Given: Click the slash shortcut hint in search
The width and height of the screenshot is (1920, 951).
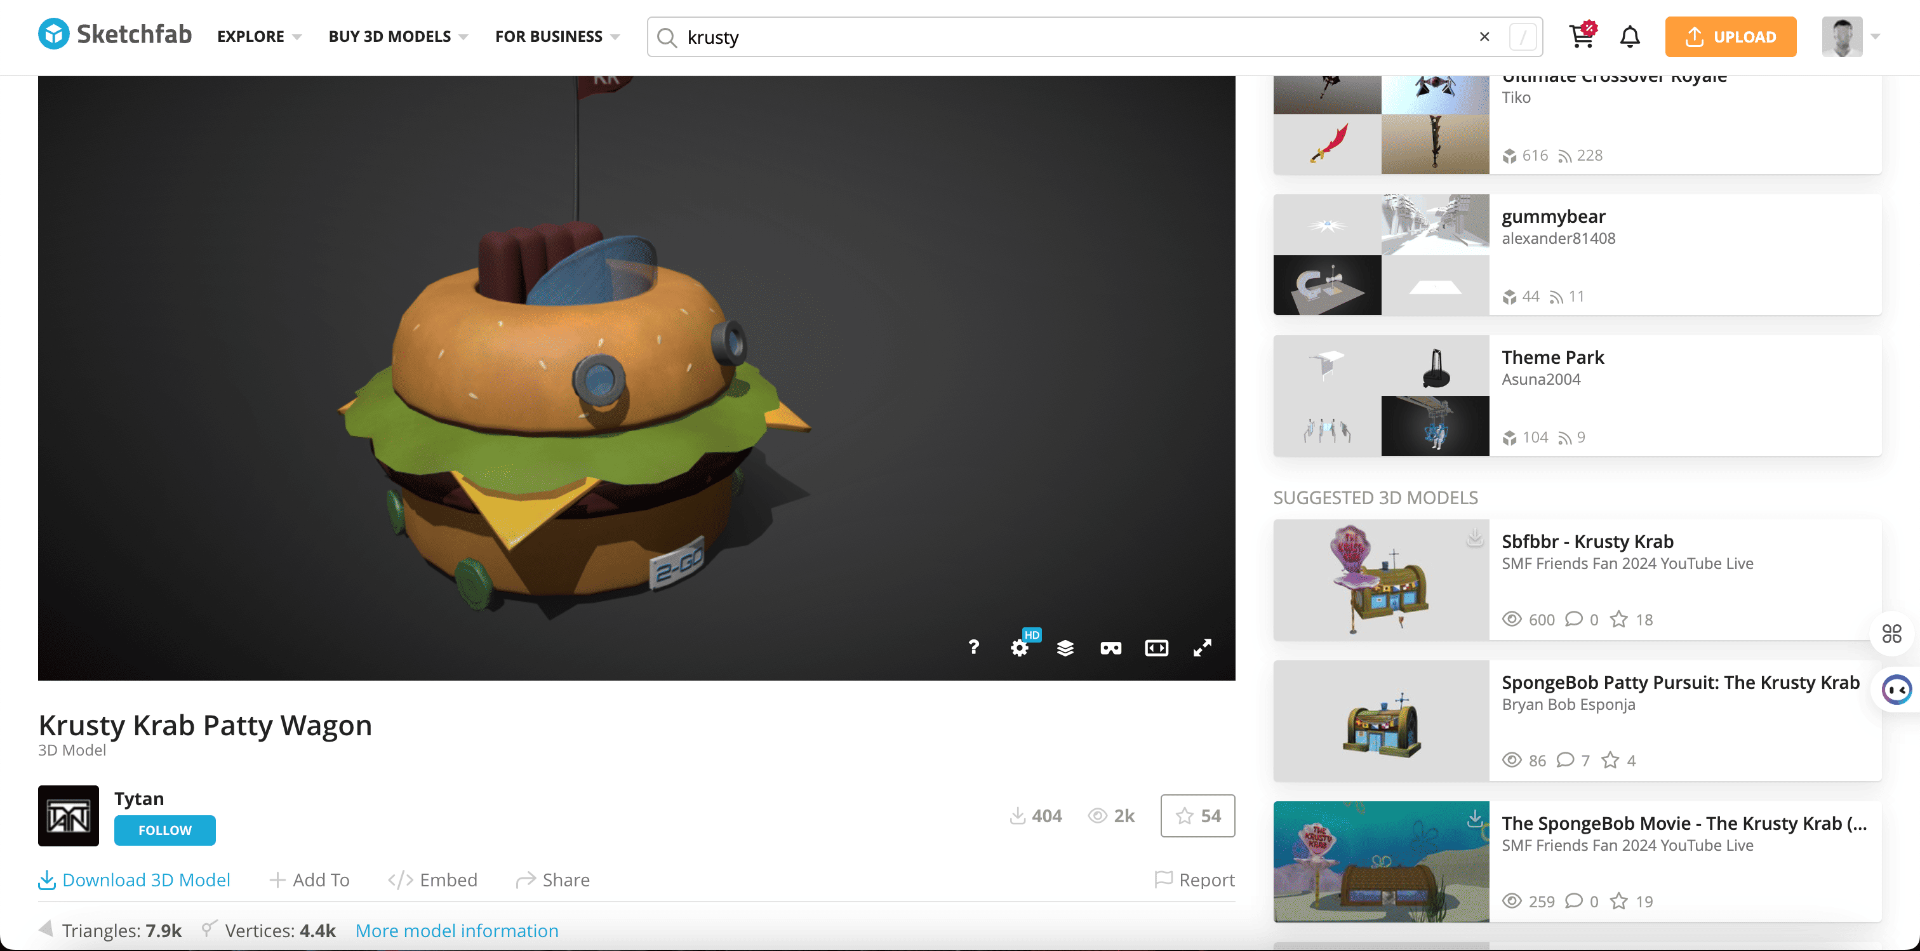Looking at the screenshot, I should [x=1522, y=37].
